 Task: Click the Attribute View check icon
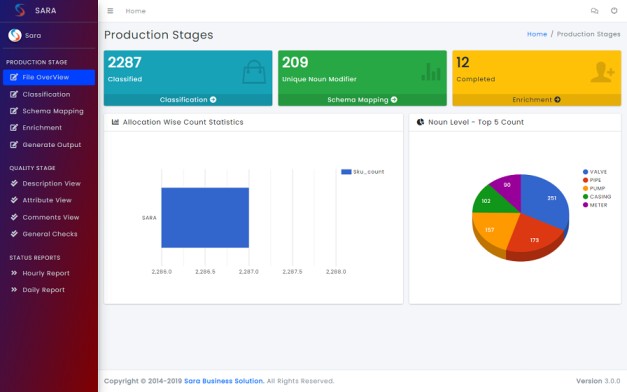point(14,200)
